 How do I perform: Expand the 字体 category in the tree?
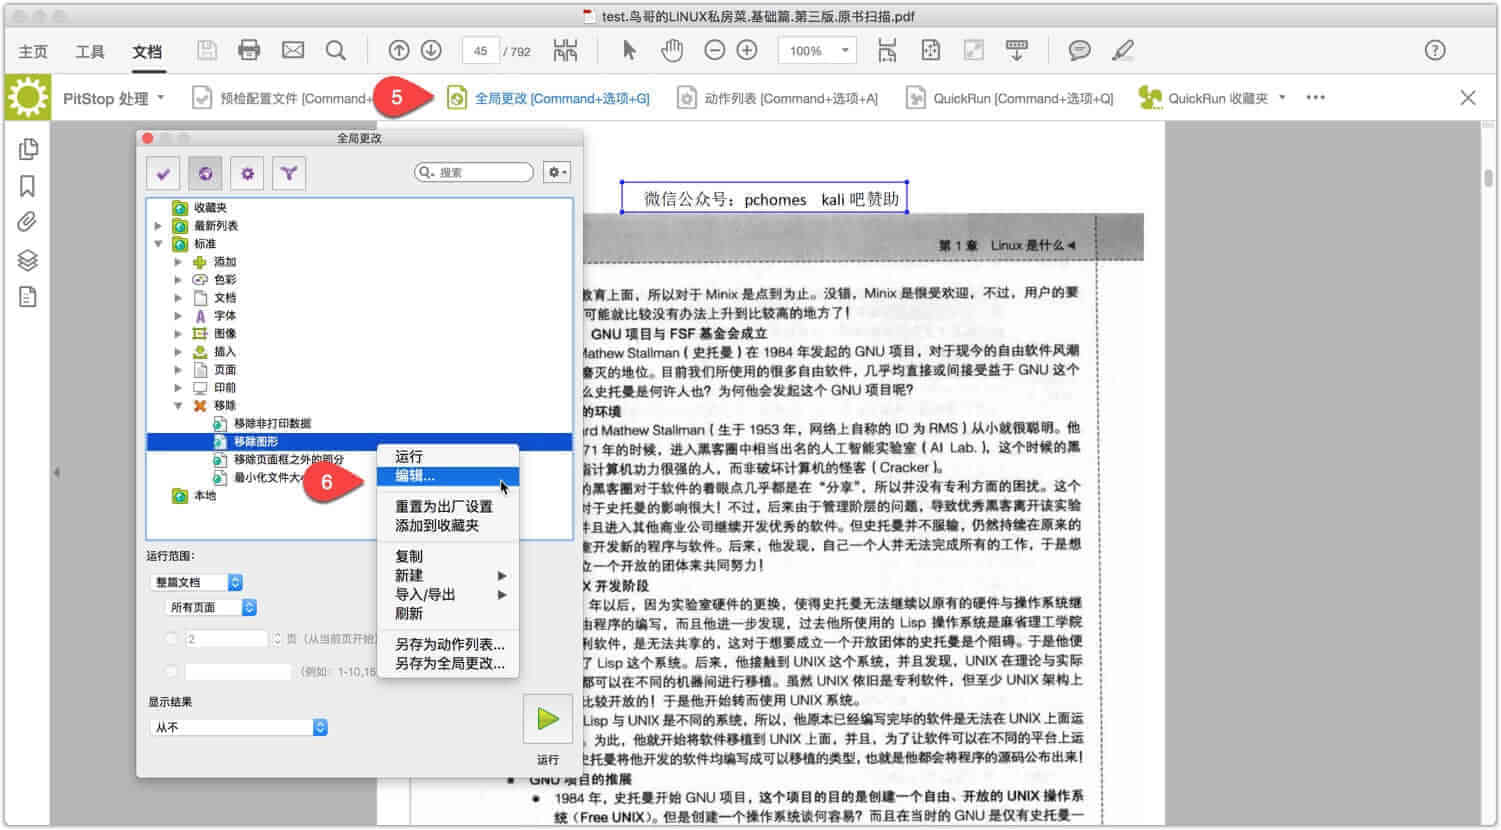click(178, 316)
